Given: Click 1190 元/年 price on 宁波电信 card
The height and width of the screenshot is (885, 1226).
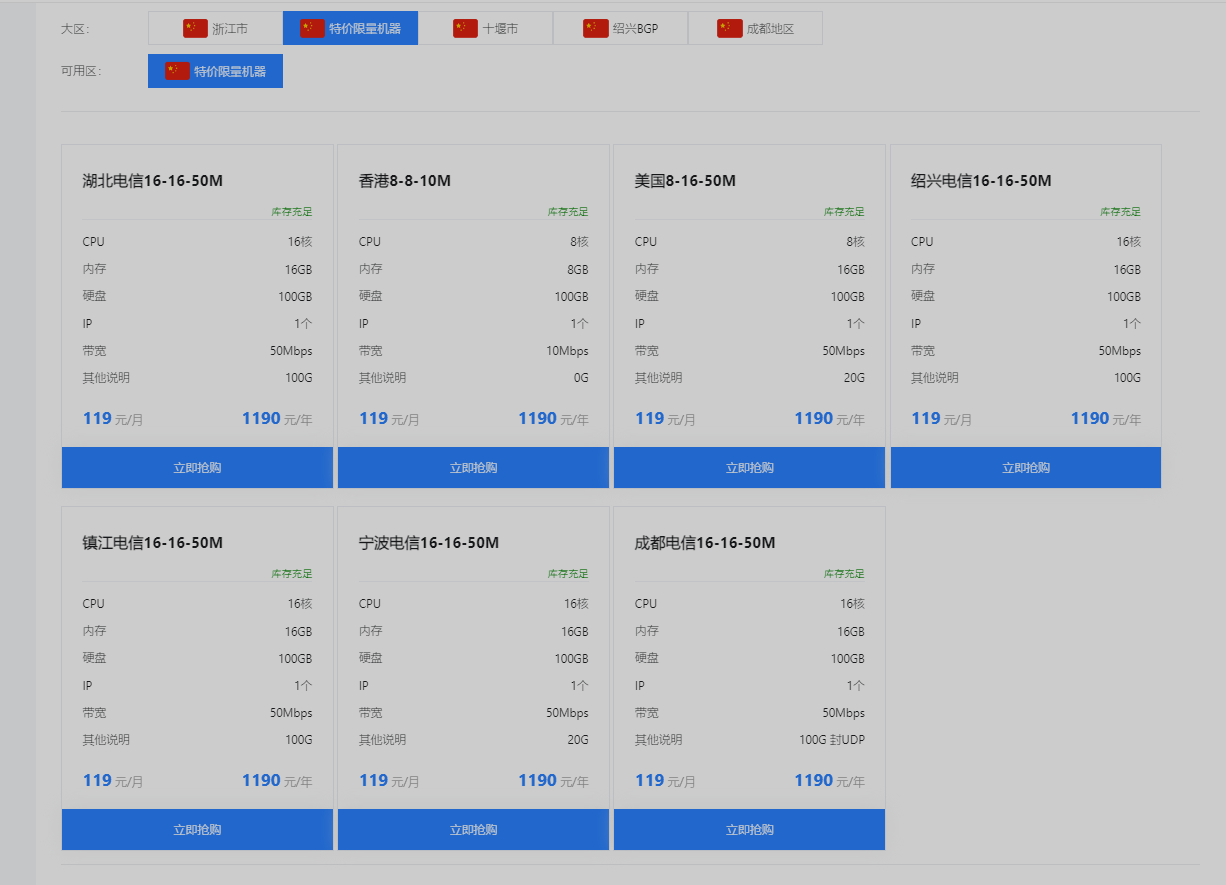Looking at the screenshot, I should (553, 781).
